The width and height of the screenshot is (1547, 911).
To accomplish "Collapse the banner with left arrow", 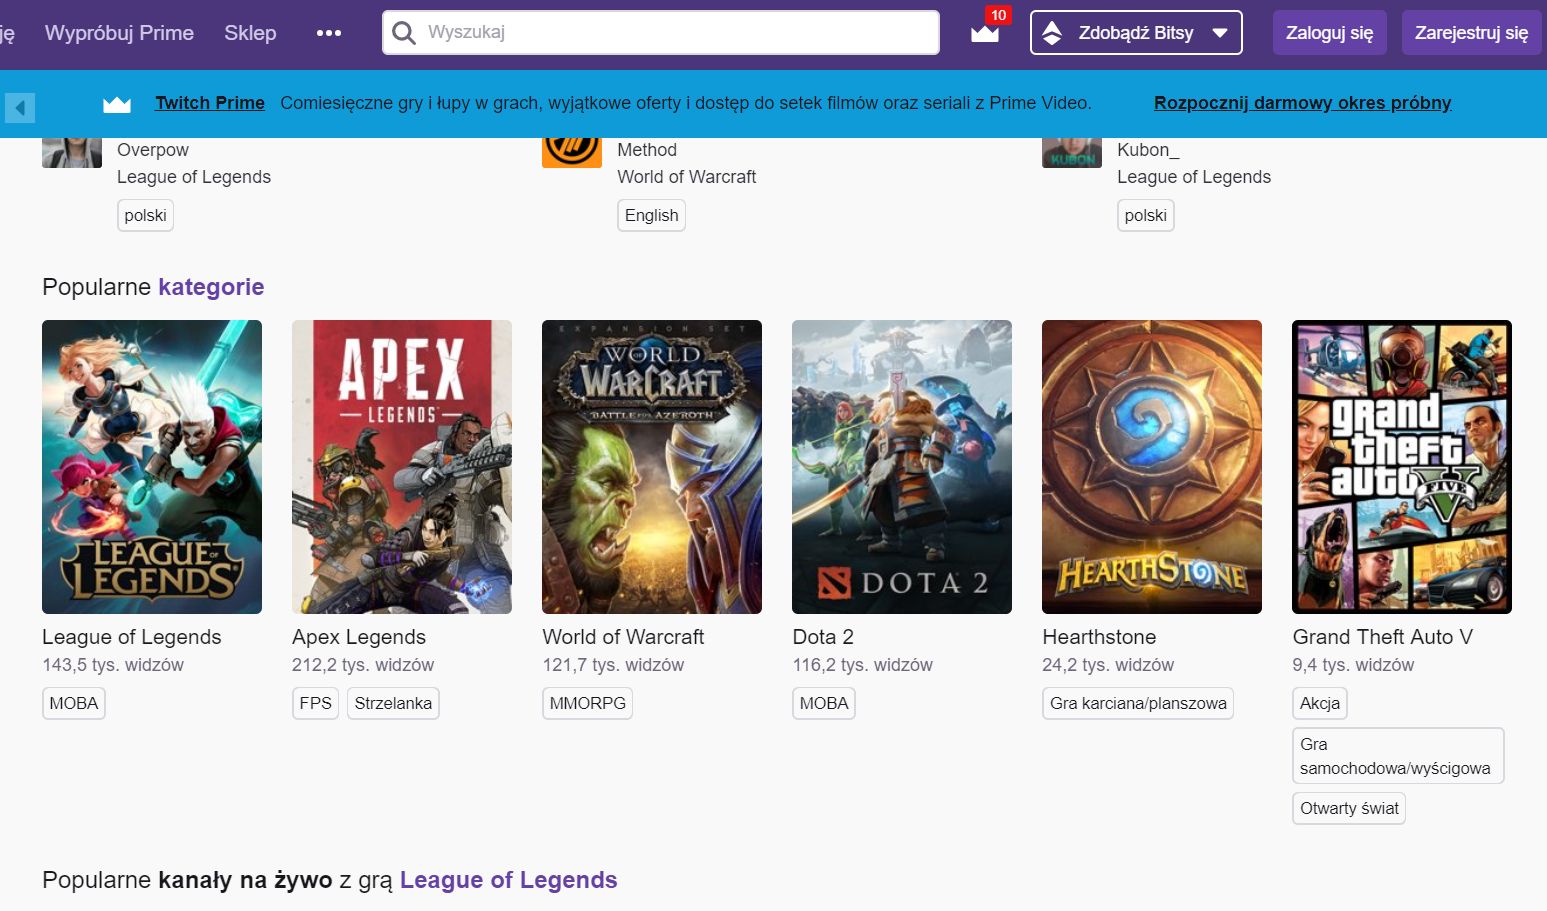I will [20, 107].
